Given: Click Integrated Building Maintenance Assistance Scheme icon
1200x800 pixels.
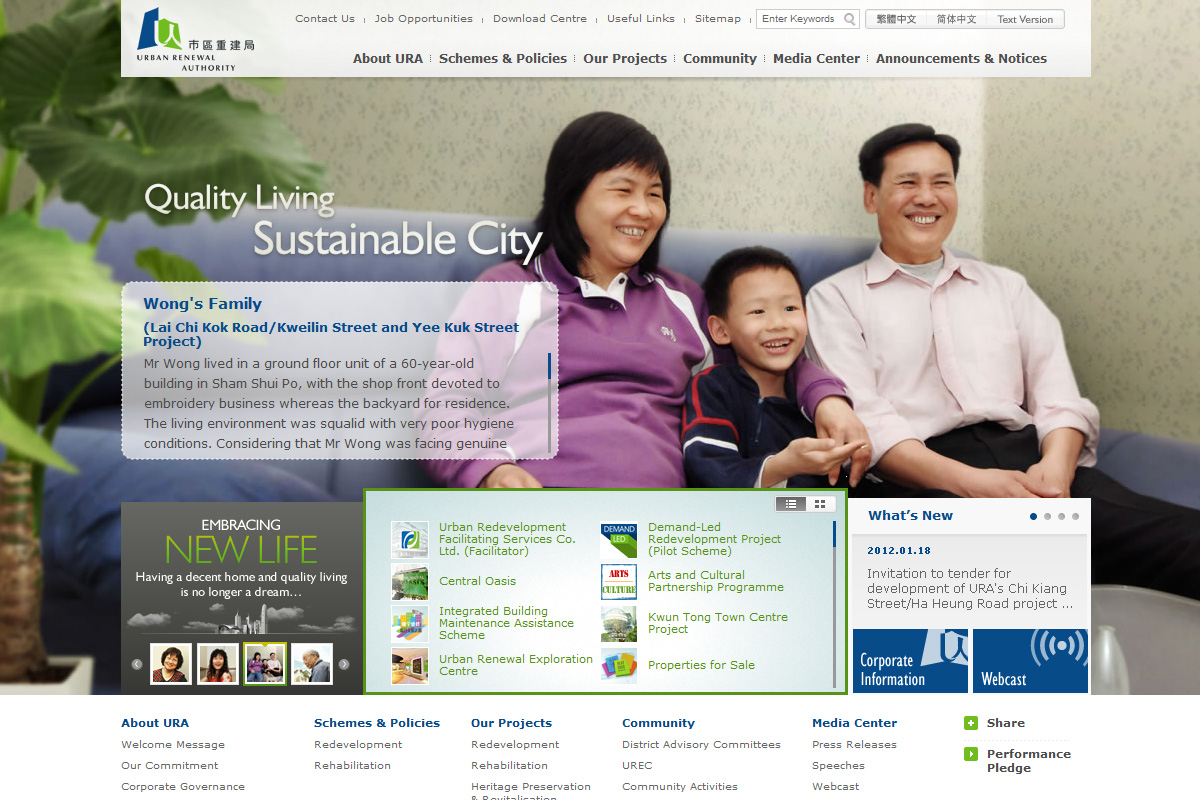Looking at the screenshot, I should pyautogui.click(x=409, y=623).
